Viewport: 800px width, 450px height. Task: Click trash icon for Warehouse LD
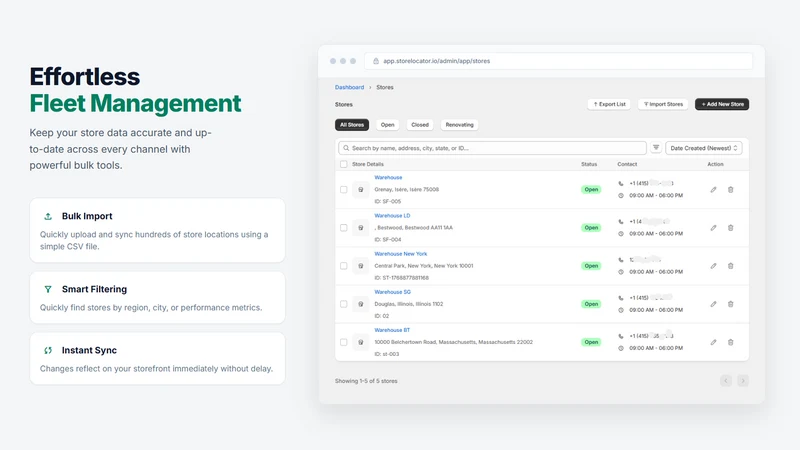pos(731,228)
